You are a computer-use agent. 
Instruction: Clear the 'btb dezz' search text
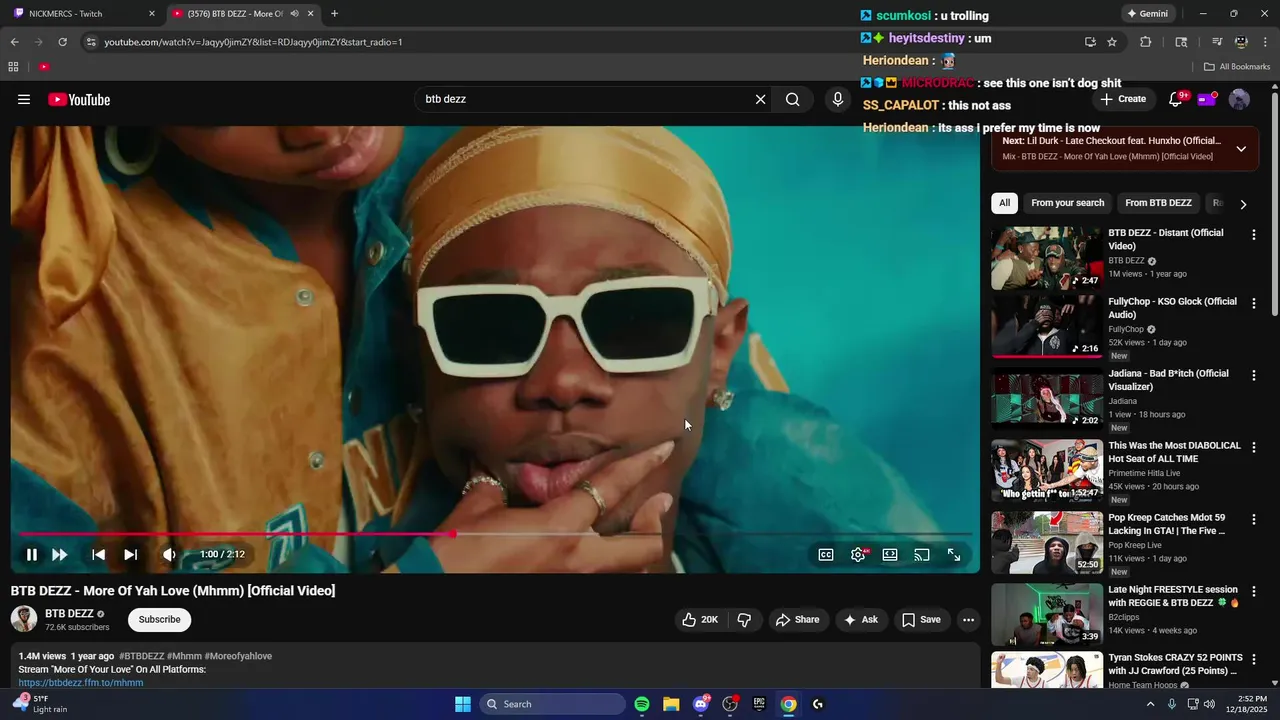pos(760,100)
